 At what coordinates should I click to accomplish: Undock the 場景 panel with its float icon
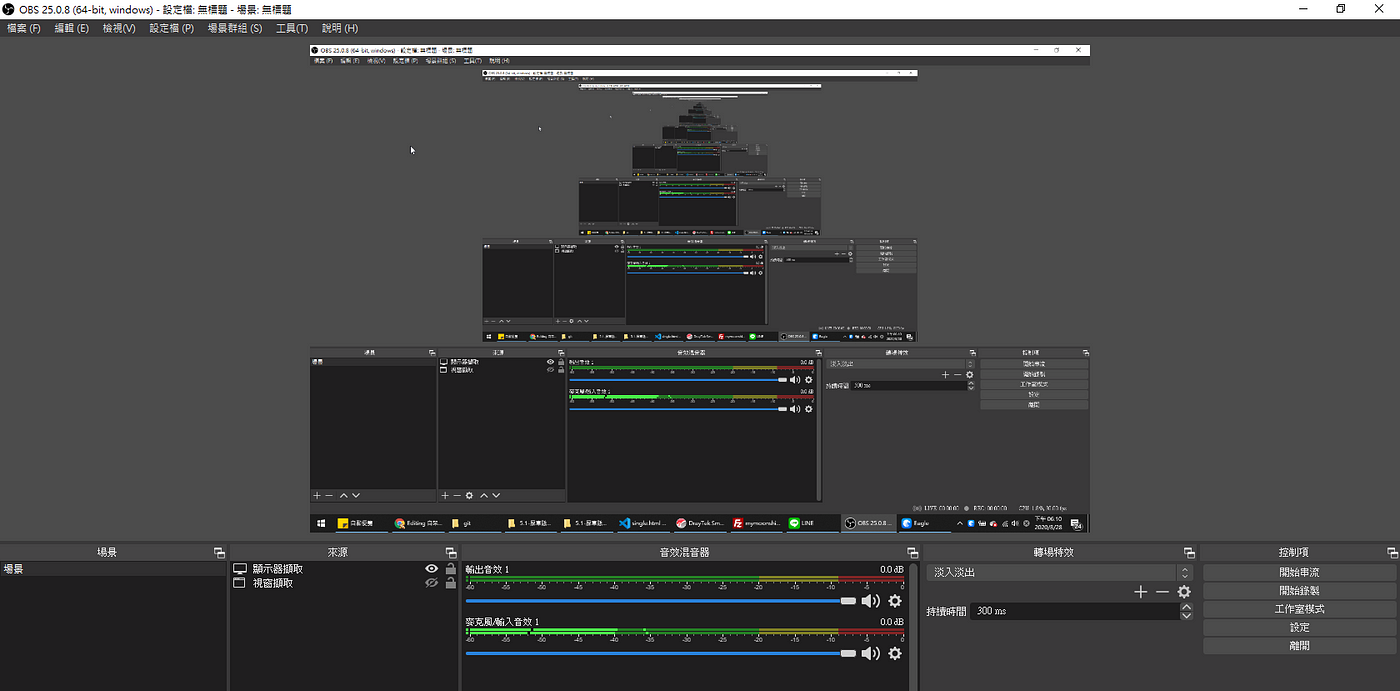point(219,552)
